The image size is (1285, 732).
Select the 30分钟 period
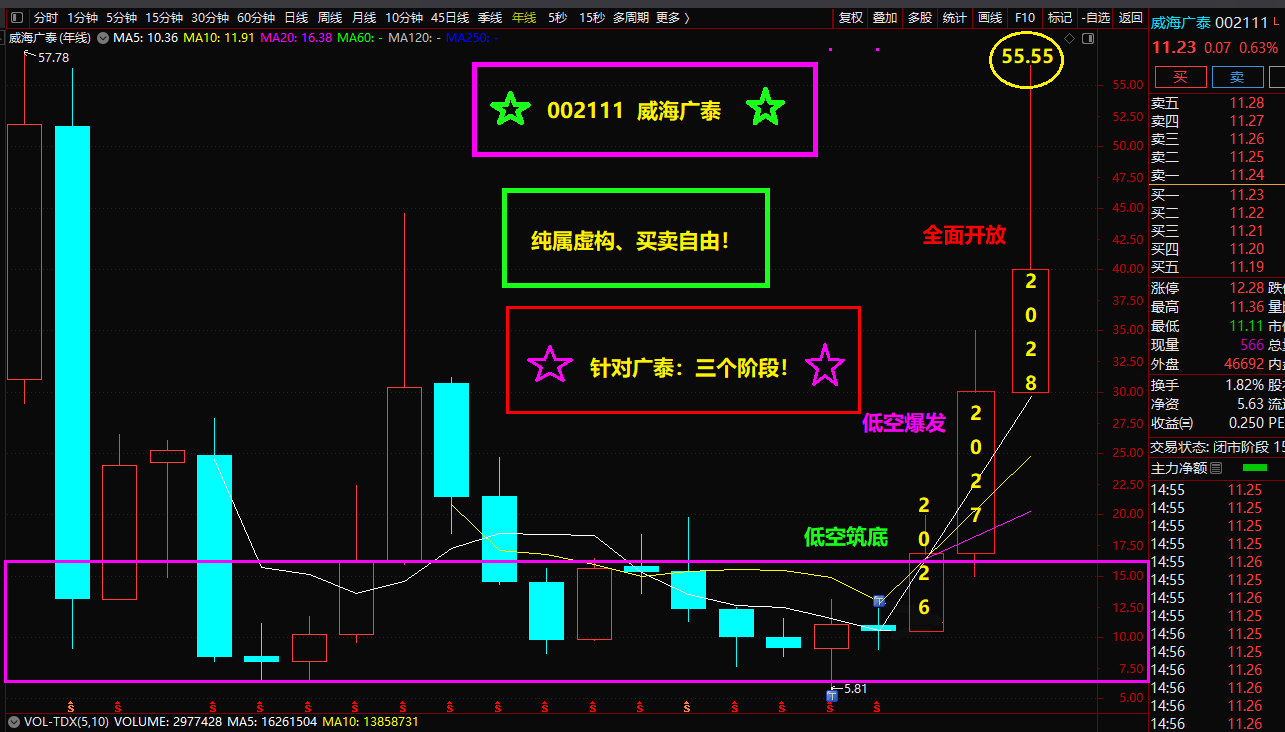(x=210, y=18)
